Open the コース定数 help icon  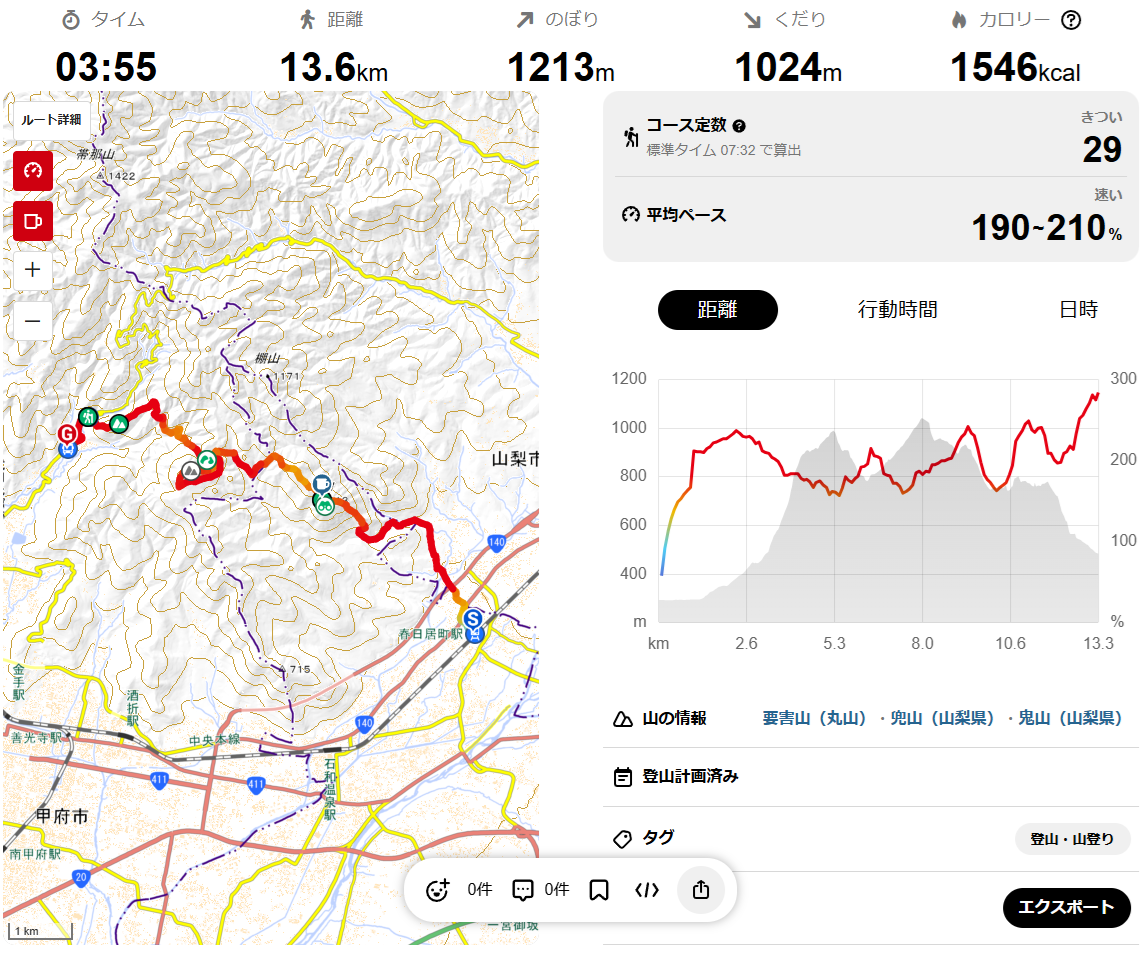point(739,126)
